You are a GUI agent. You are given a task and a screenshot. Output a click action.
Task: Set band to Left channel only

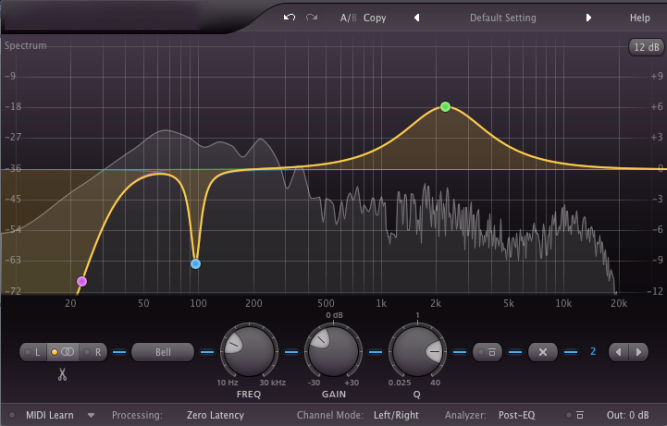point(35,352)
